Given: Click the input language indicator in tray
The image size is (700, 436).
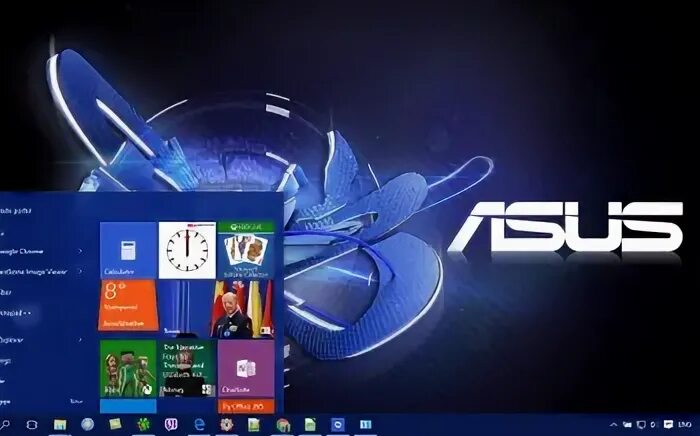Looking at the screenshot, I should 684,424.
